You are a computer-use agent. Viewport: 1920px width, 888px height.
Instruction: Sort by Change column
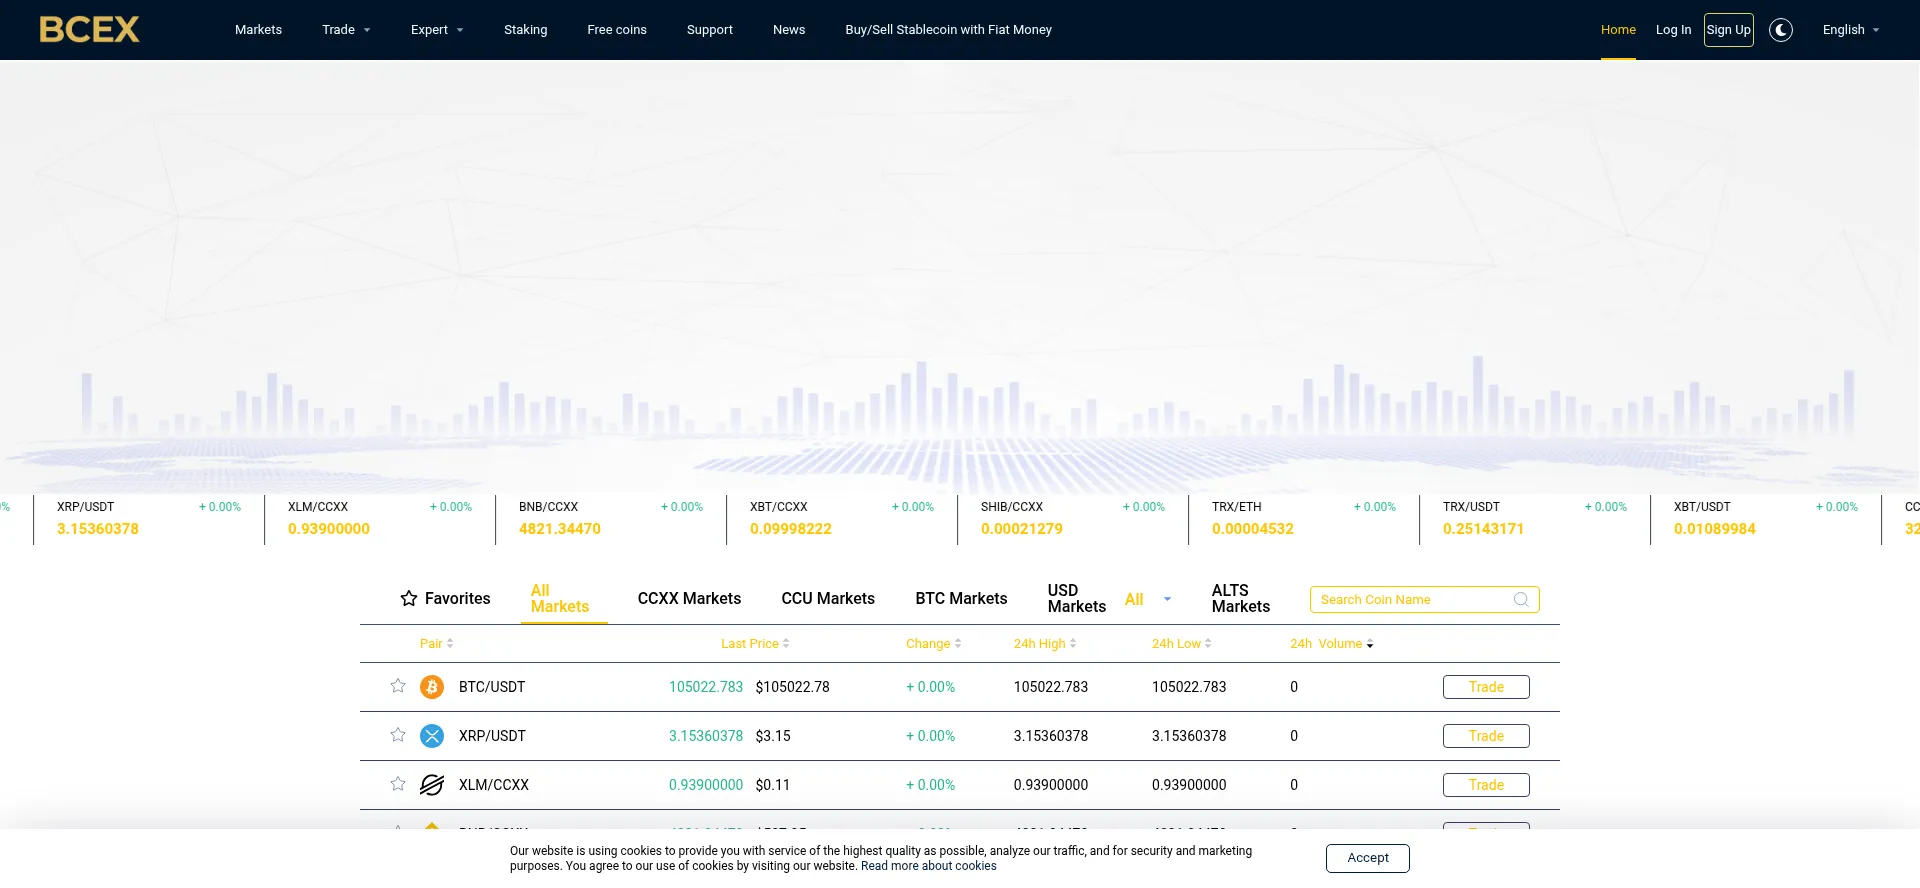pyautogui.click(x=933, y=643)
